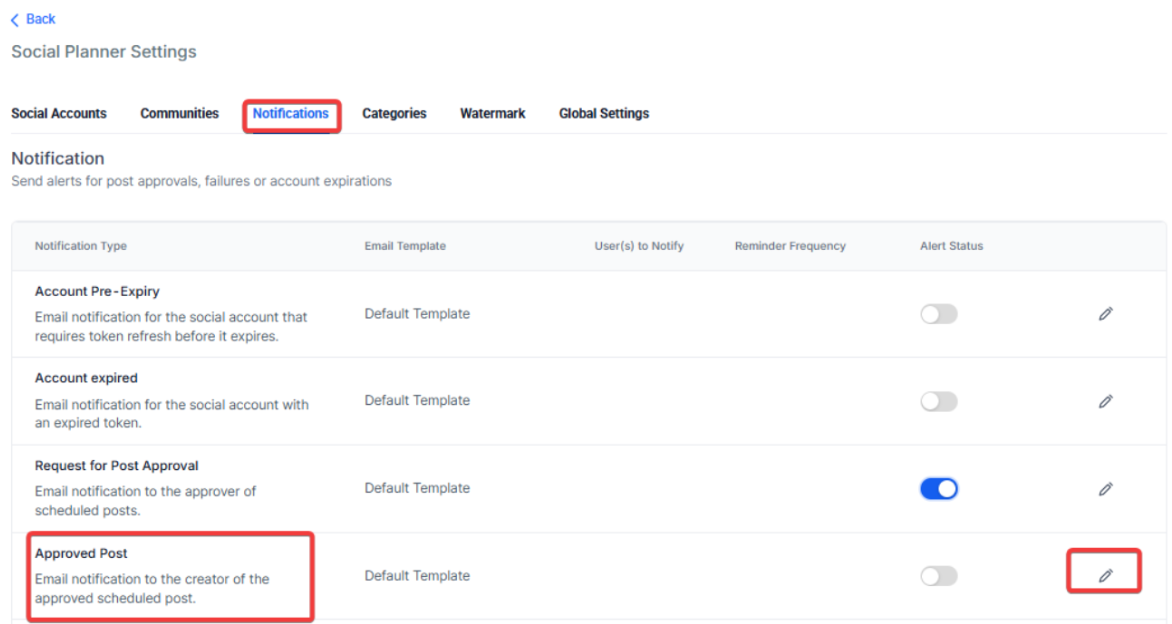
Task: Select the Notifications tab
Action: click(x=290, y=114)
